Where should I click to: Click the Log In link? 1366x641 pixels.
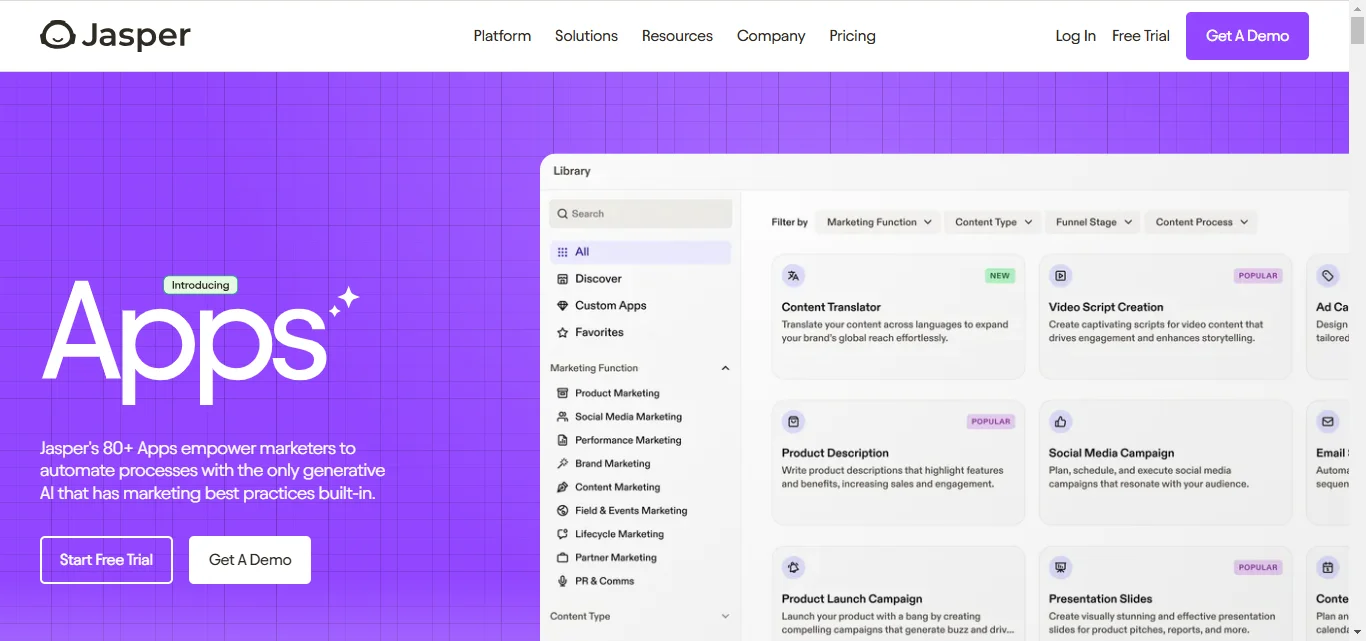tap(1075, 36)
